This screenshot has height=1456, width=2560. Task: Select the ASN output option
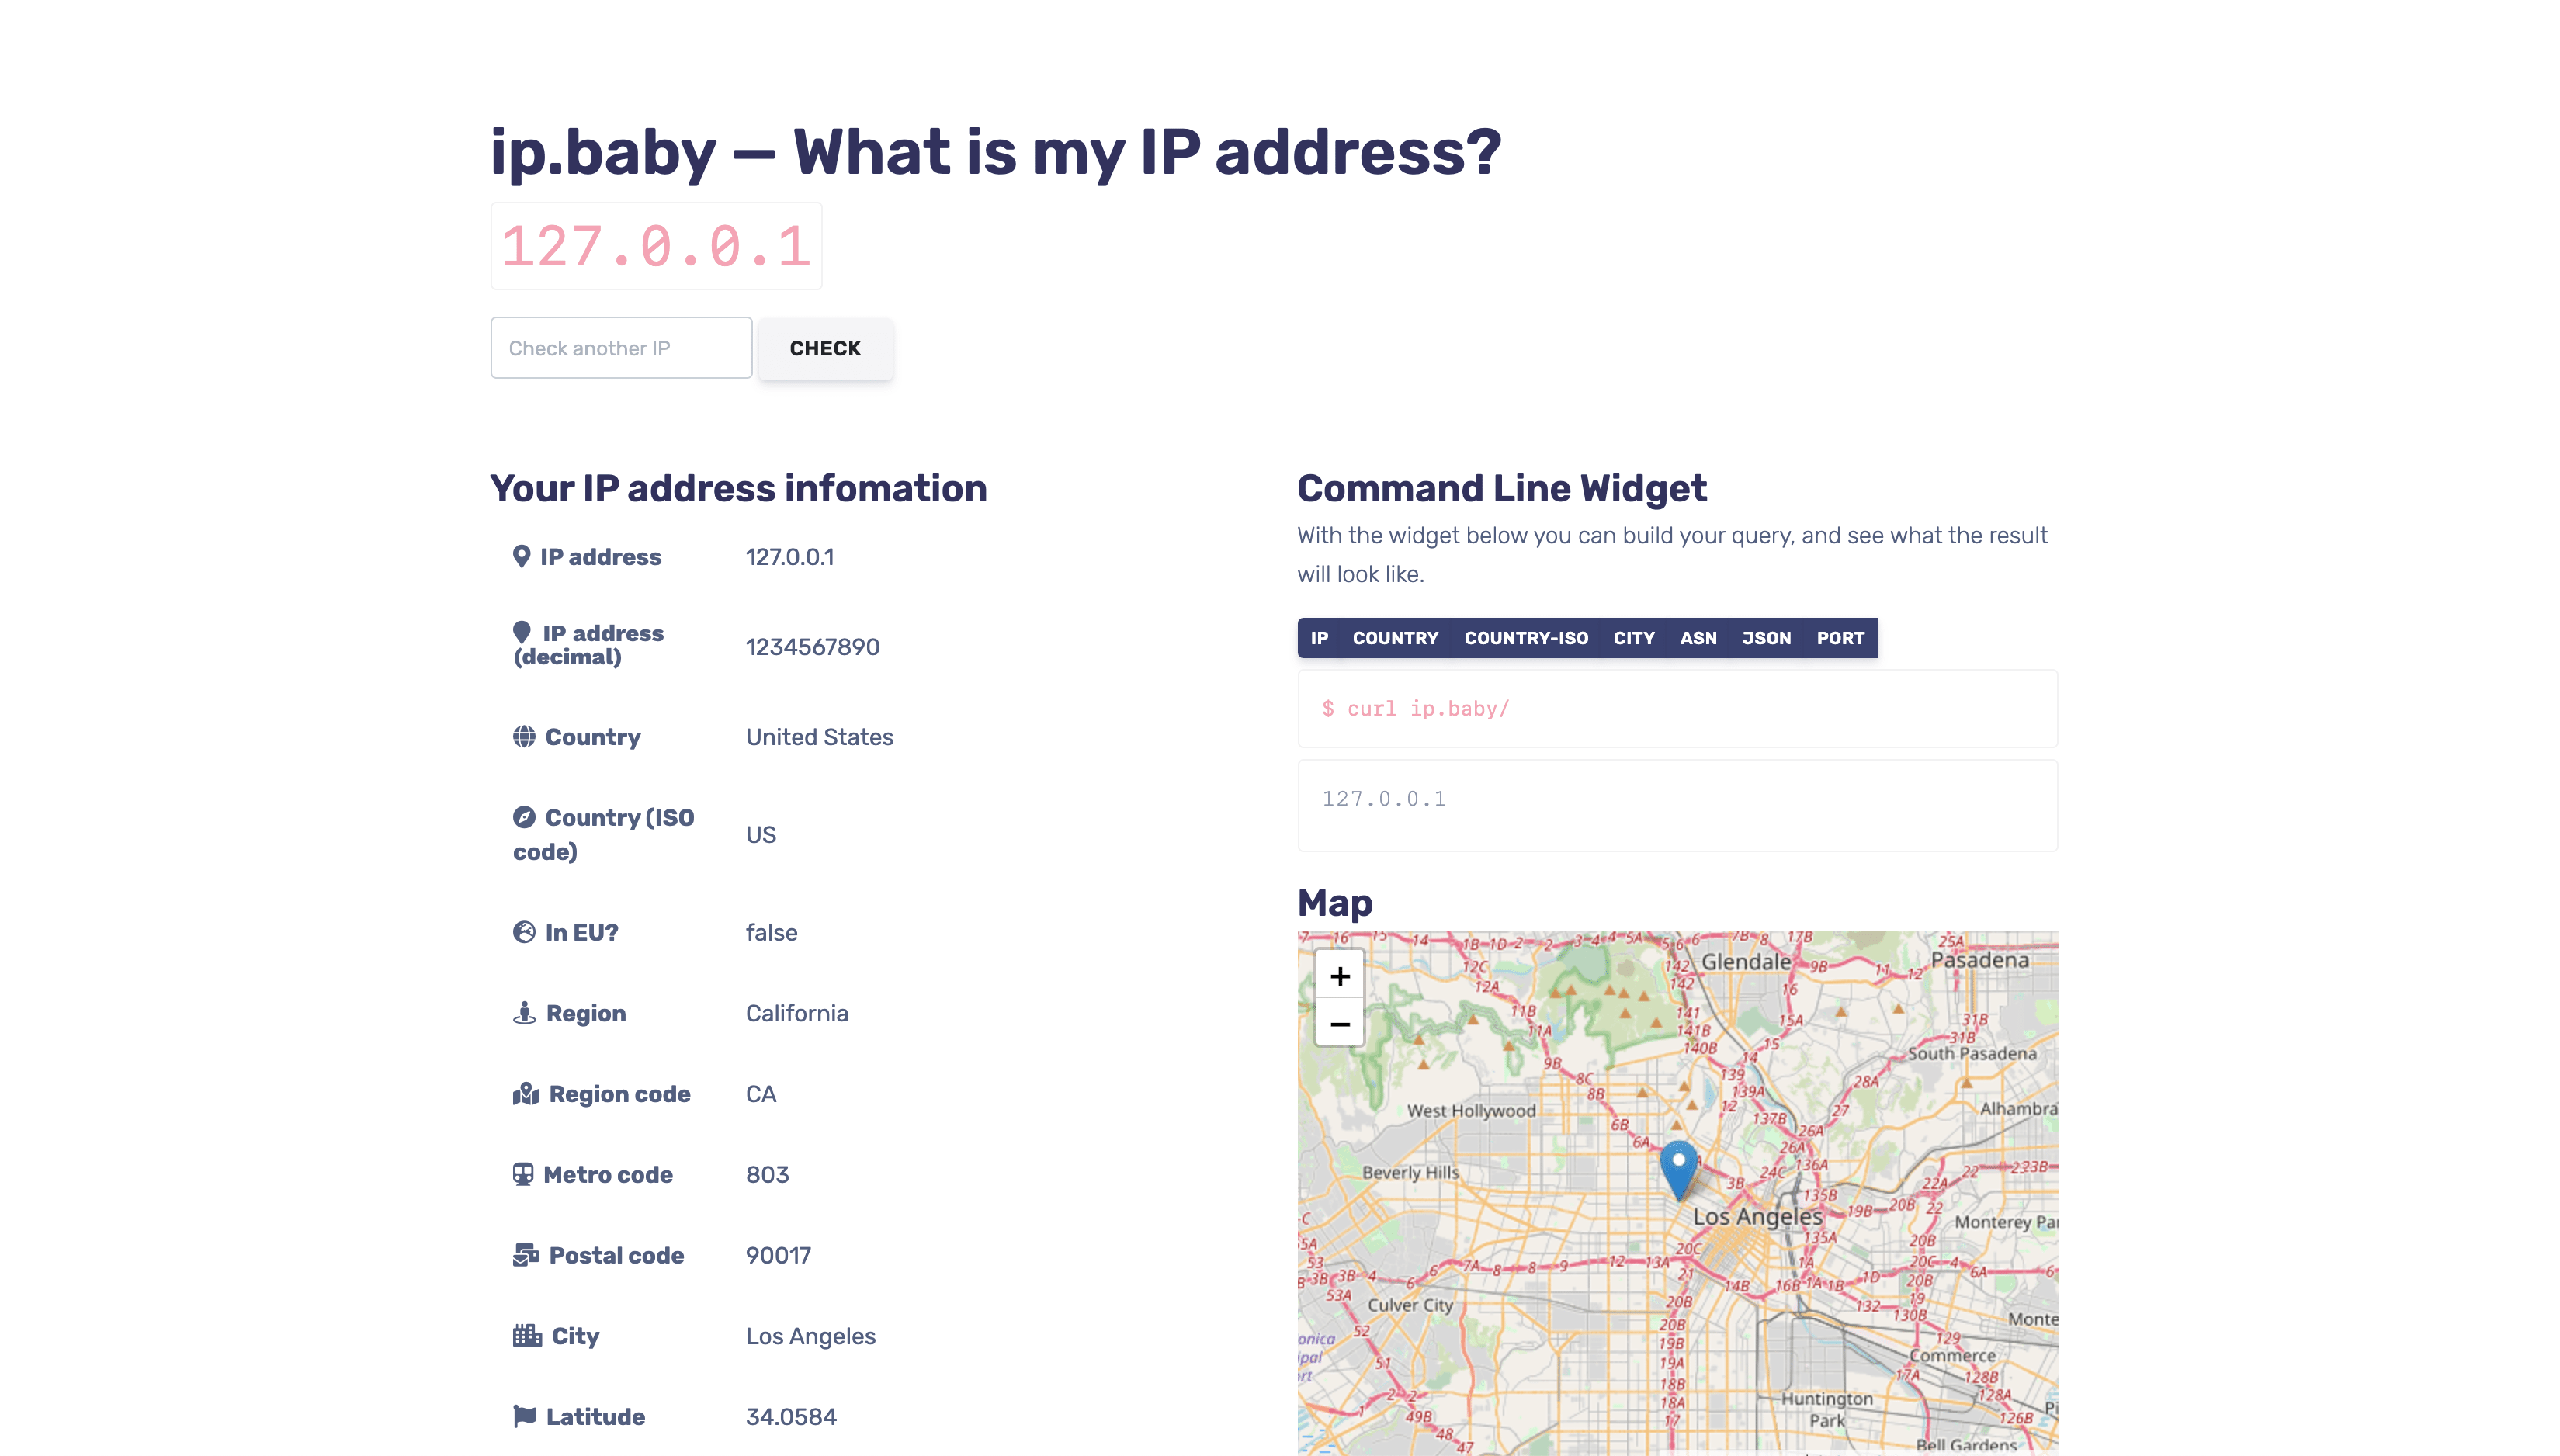pyautogui.click(x=1698, y=638)
